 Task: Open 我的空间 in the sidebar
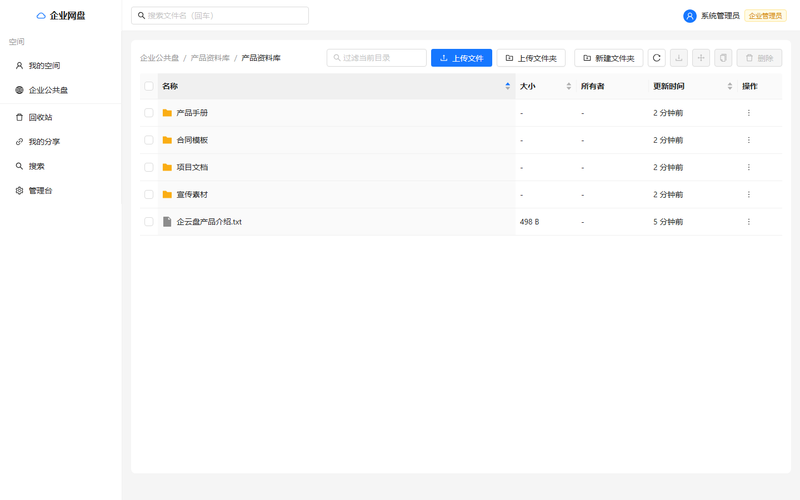point(60,66)
